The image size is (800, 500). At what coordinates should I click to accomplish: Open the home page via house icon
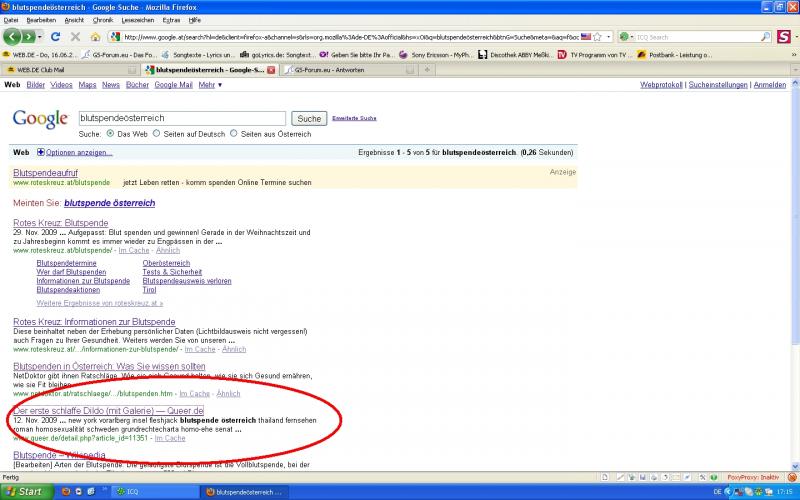coord(95,37)
